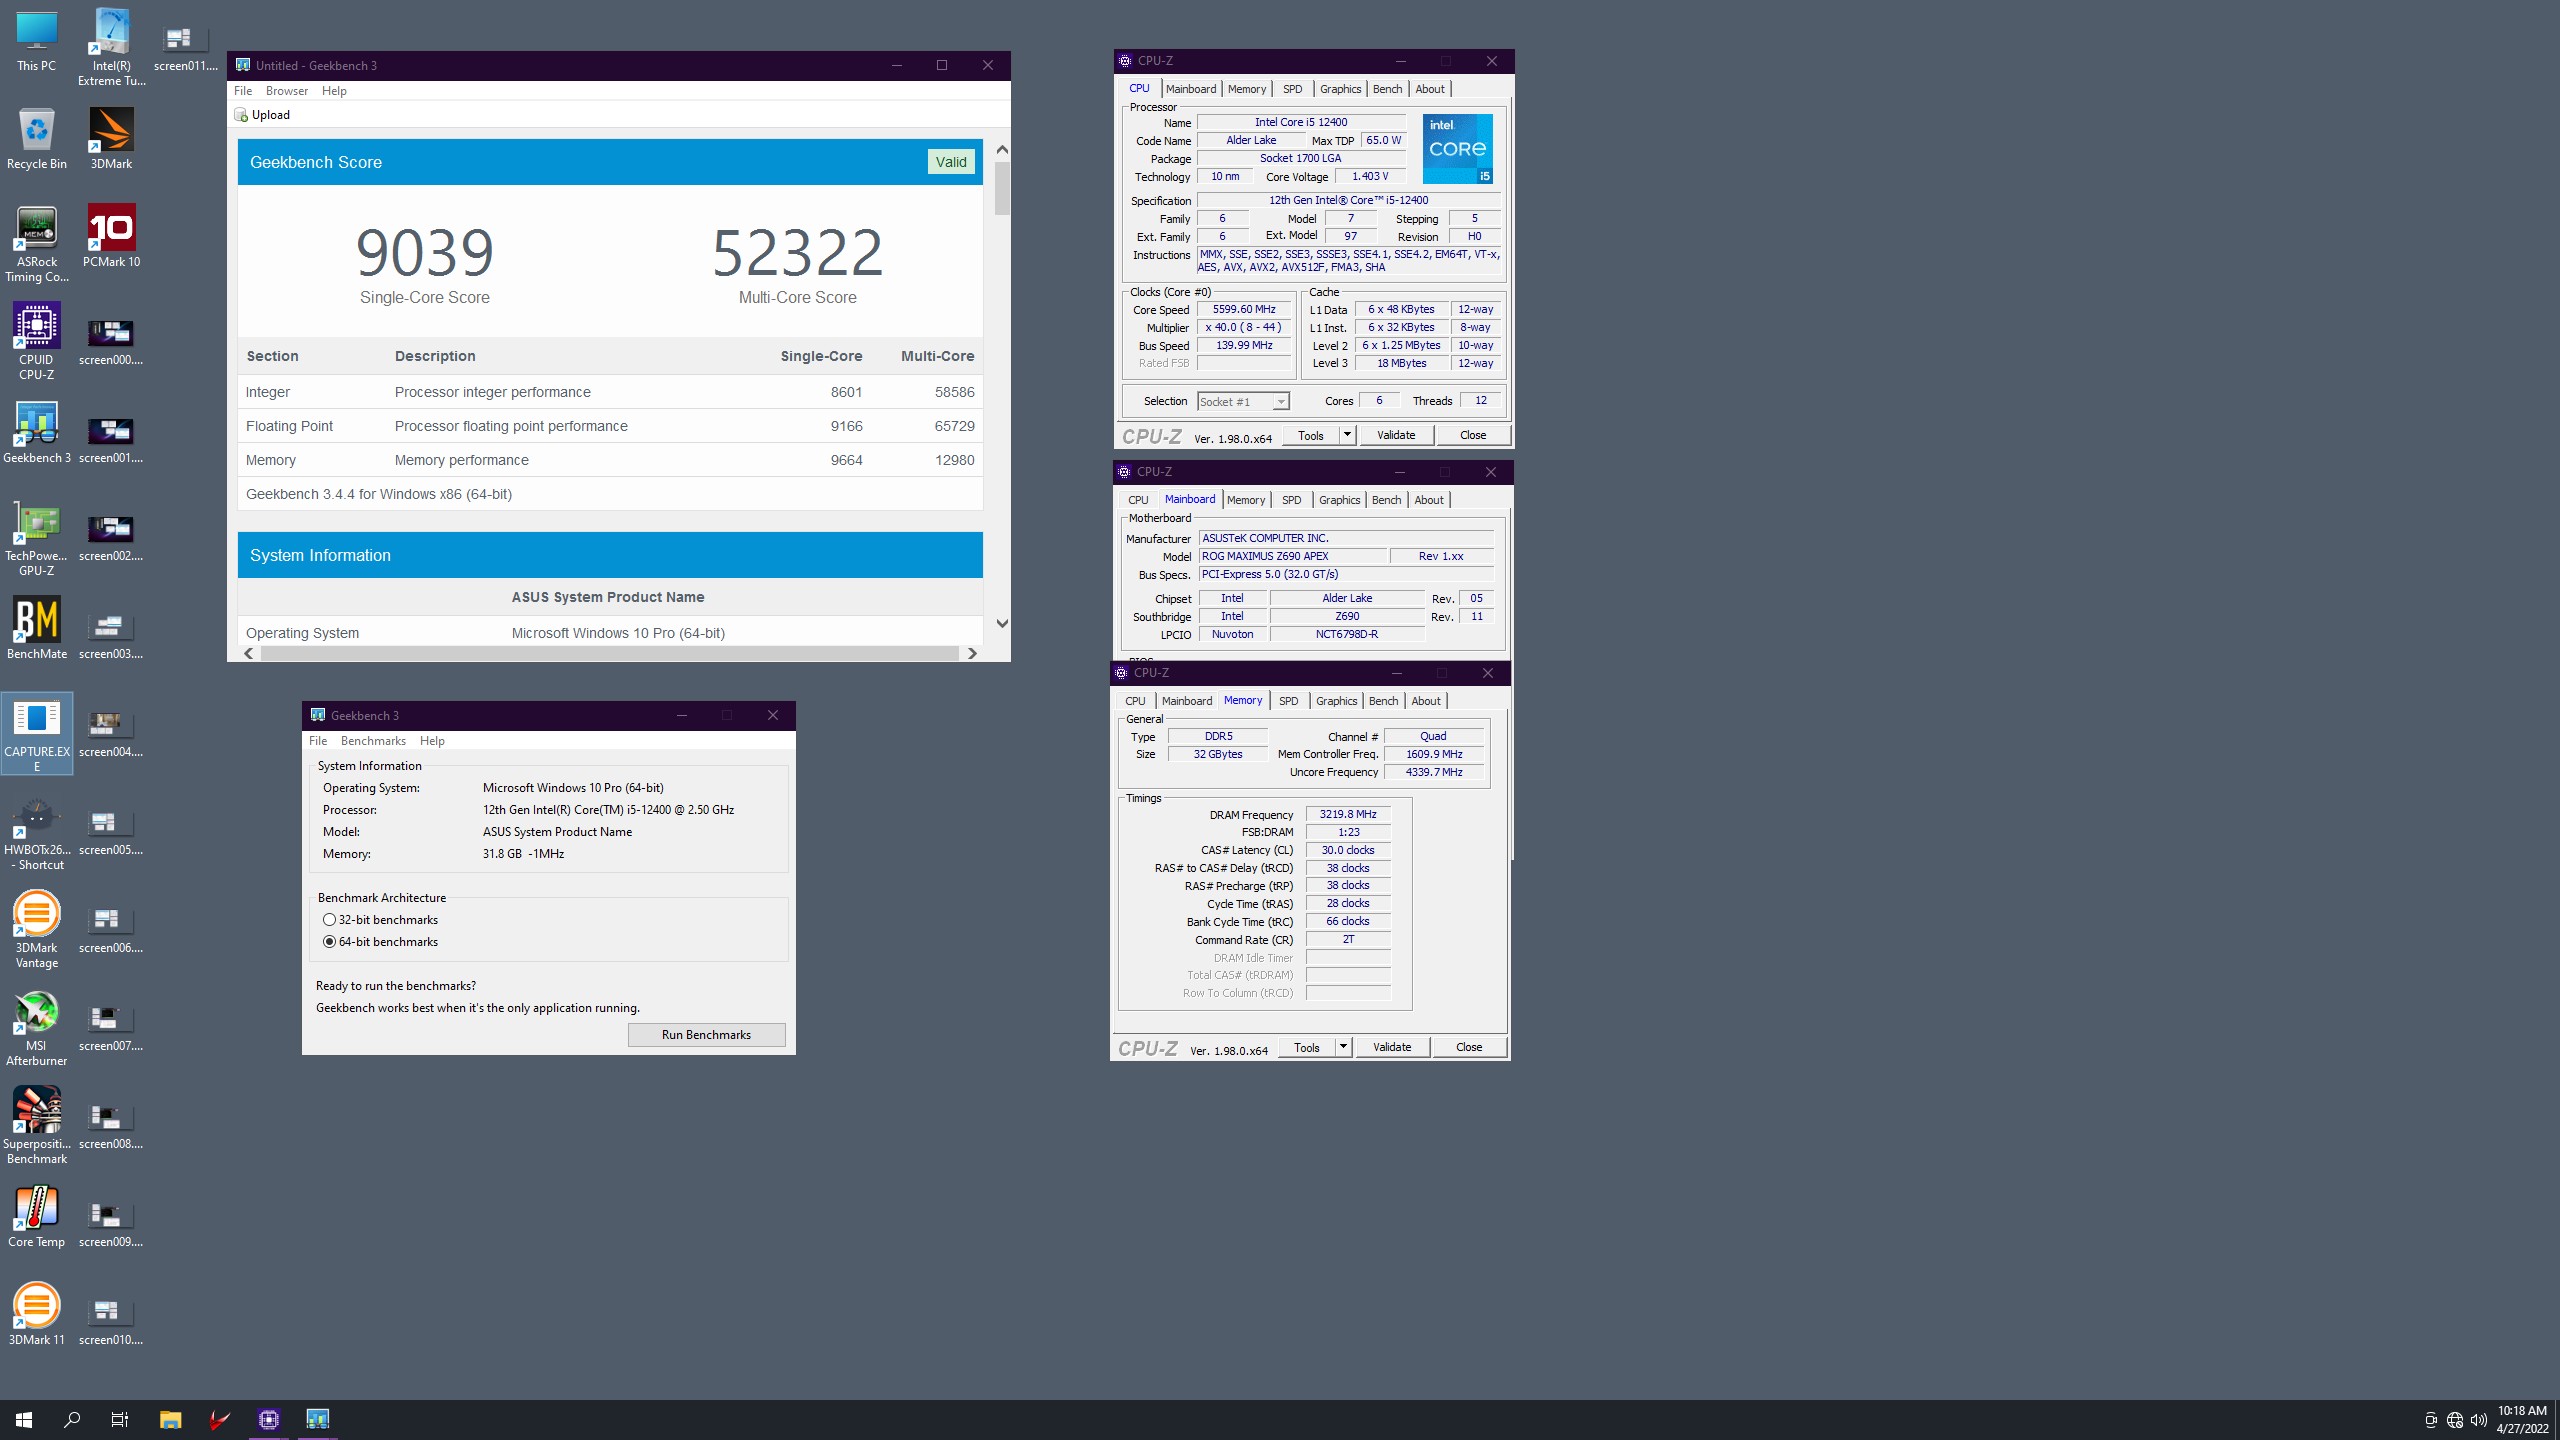Click scroll down arrow in Geekbench results
Viewport: 2560px width, 1440px height.
(1002, 623)
